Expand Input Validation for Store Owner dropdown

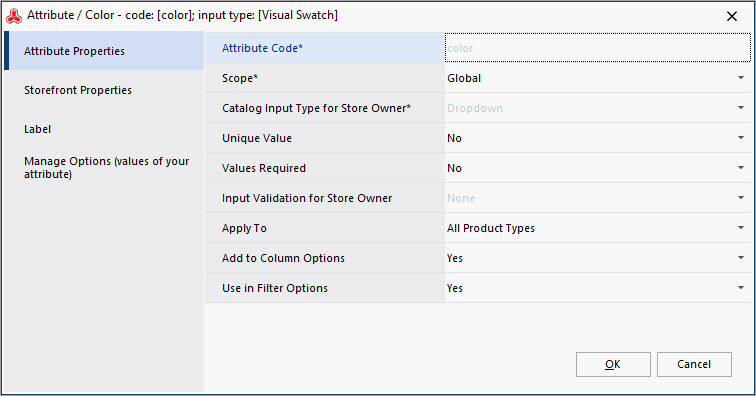[741, 198]
